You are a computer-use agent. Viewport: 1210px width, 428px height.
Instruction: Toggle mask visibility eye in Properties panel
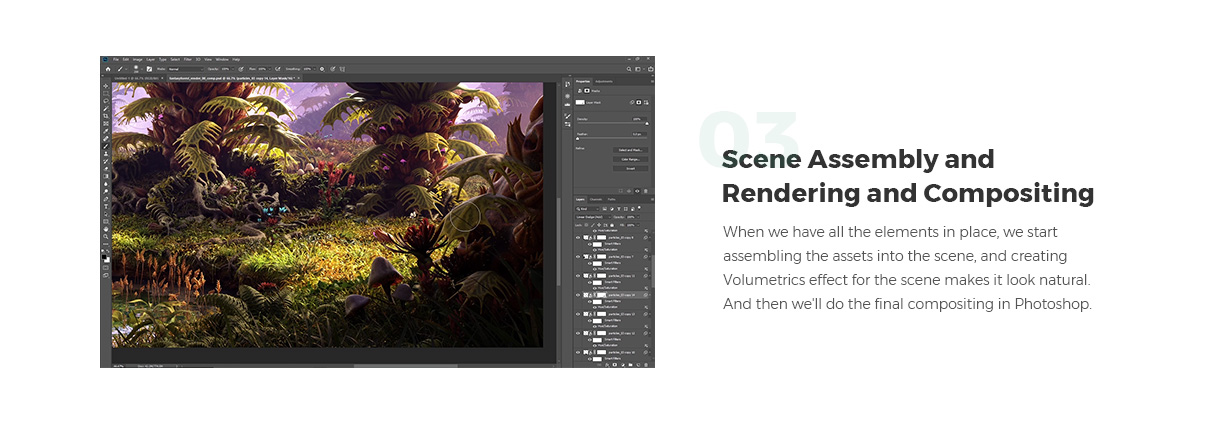pos(637,191)
